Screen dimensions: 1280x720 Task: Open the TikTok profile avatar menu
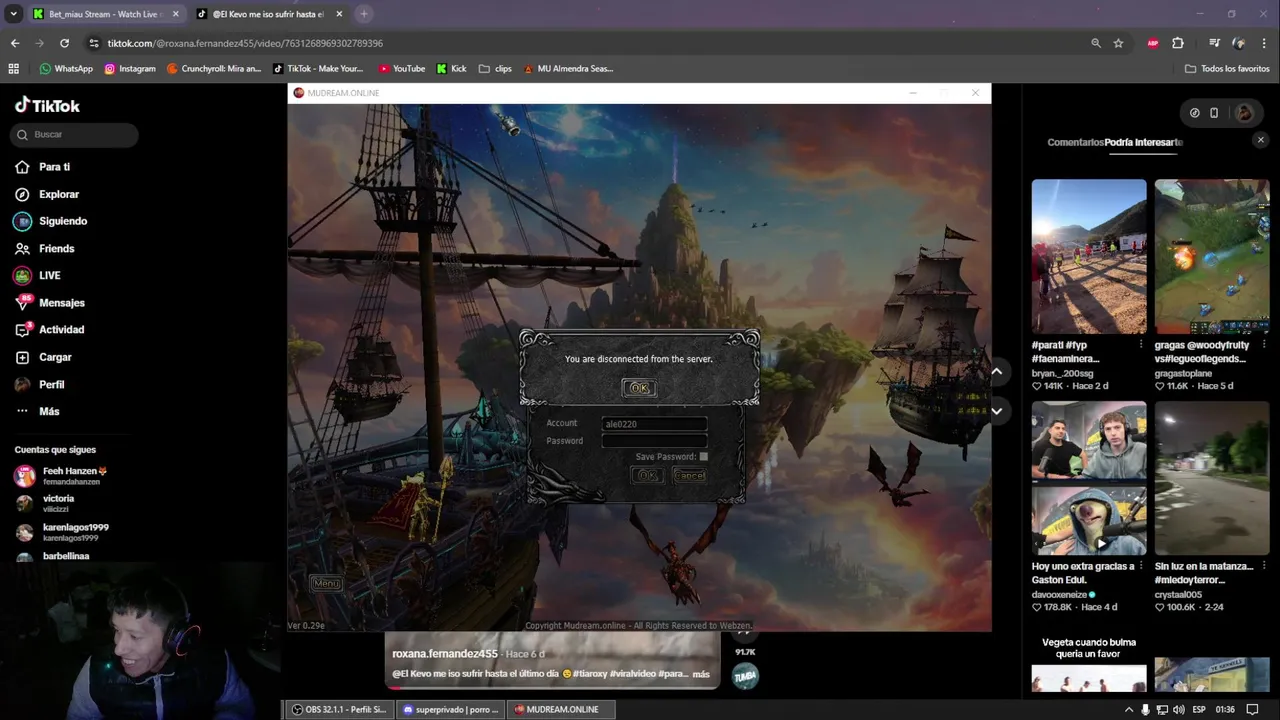1244,113
